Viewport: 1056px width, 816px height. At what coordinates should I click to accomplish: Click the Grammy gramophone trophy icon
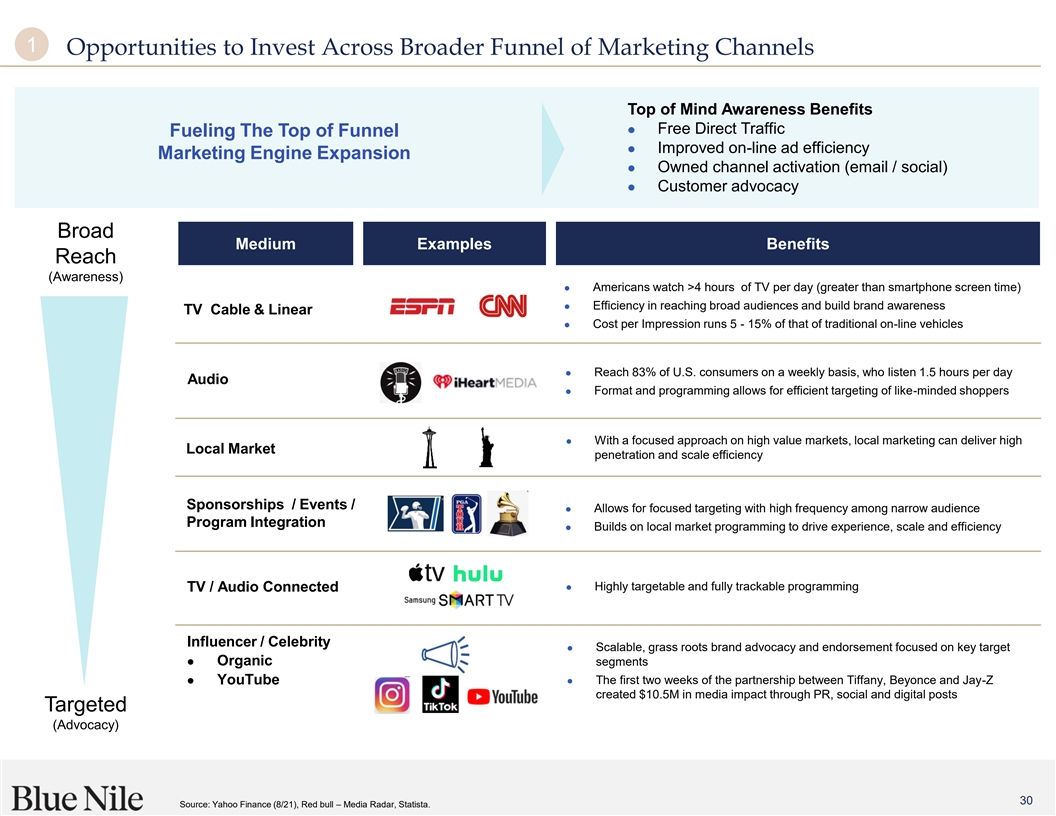[x=509, y=515]
